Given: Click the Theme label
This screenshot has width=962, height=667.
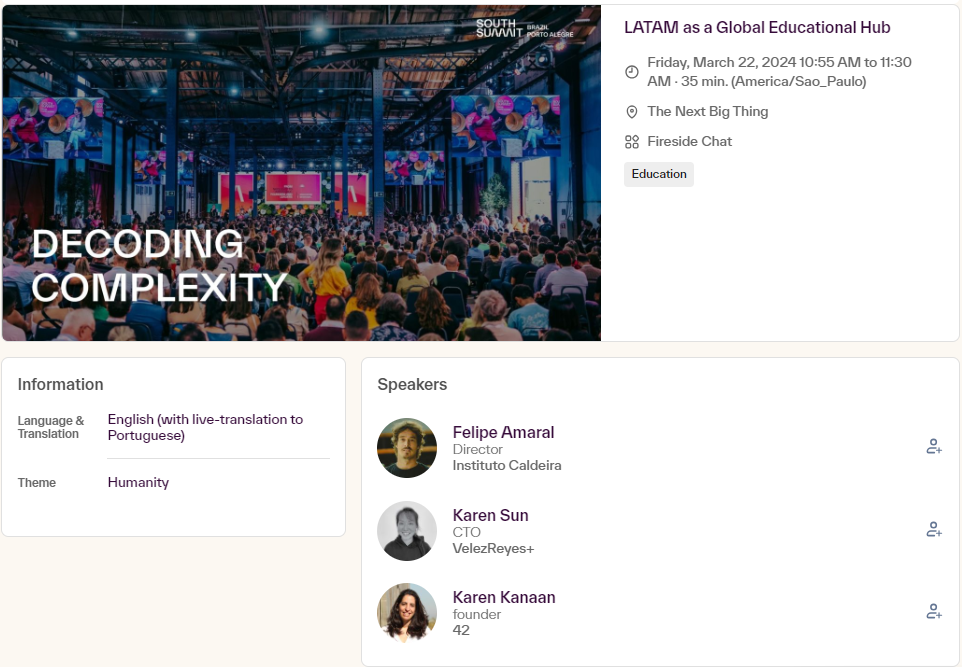Looking at the screenshot, I should [x=37, y=483].
